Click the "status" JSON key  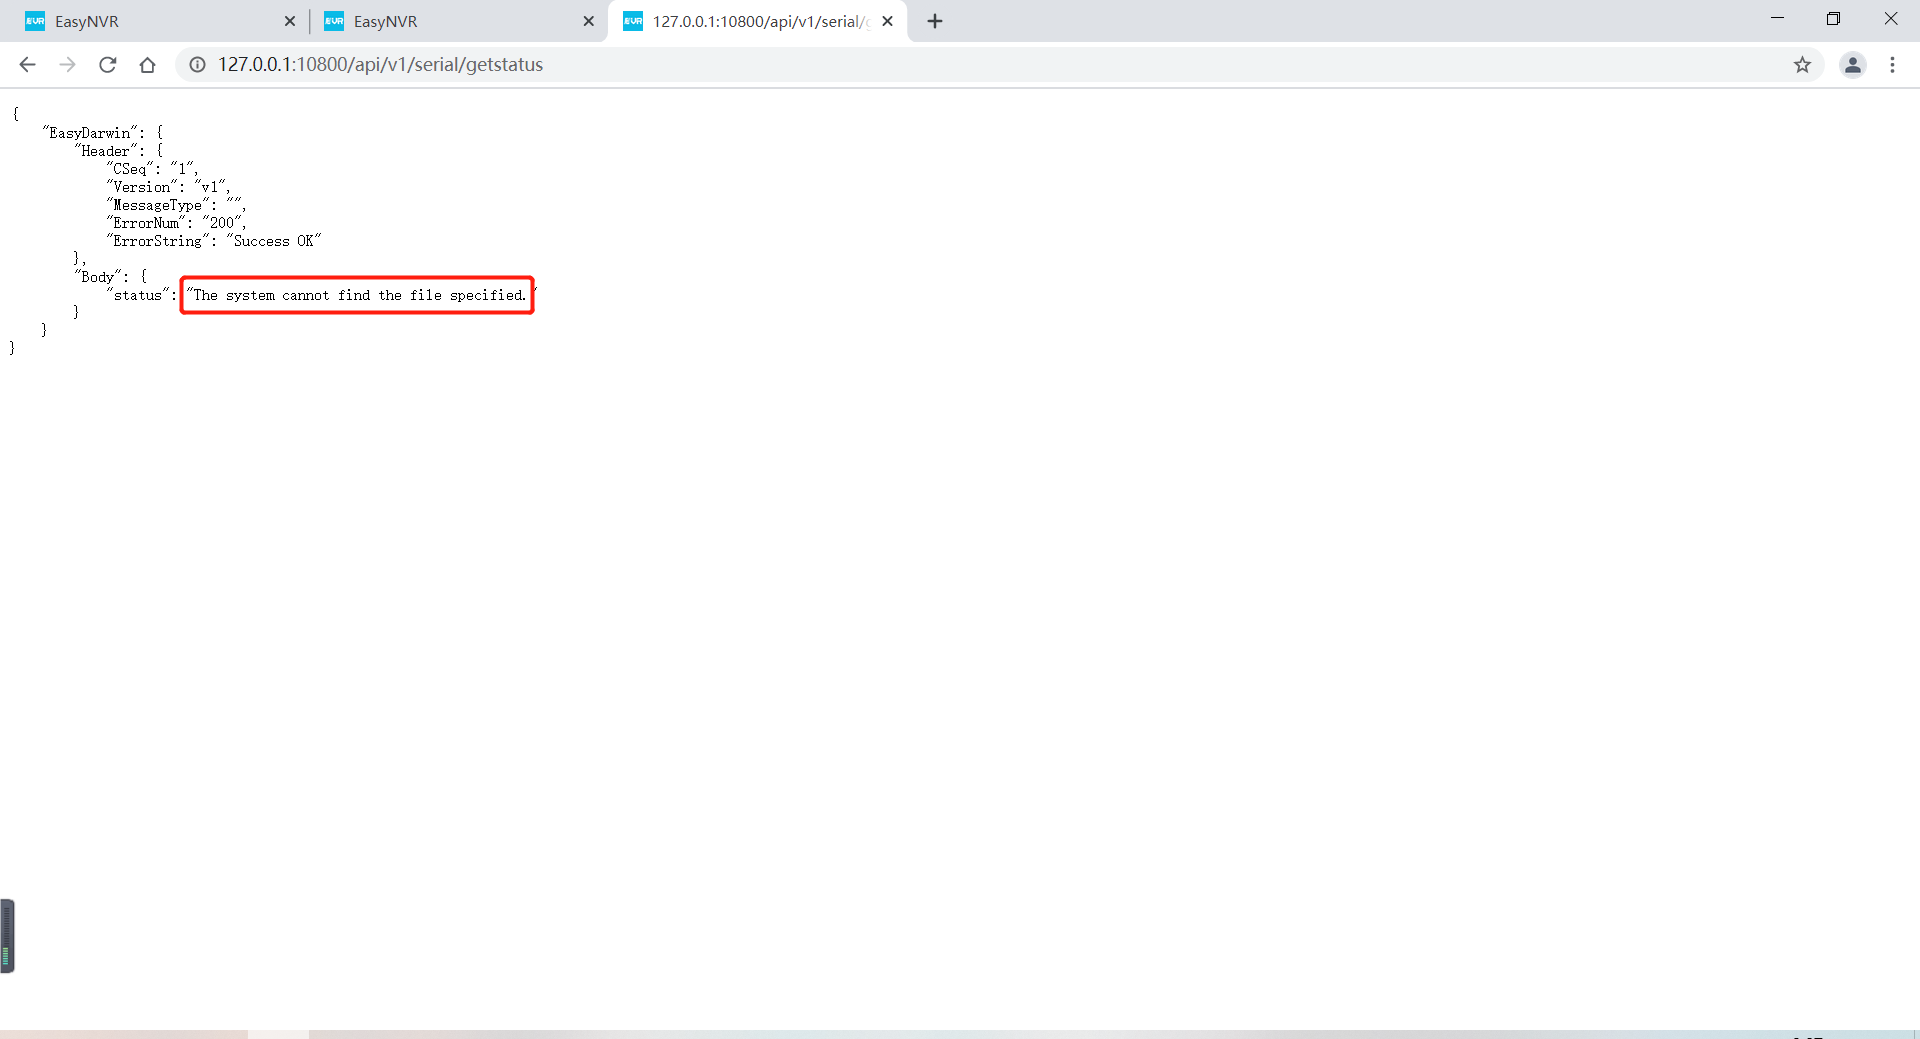(140, 295)
